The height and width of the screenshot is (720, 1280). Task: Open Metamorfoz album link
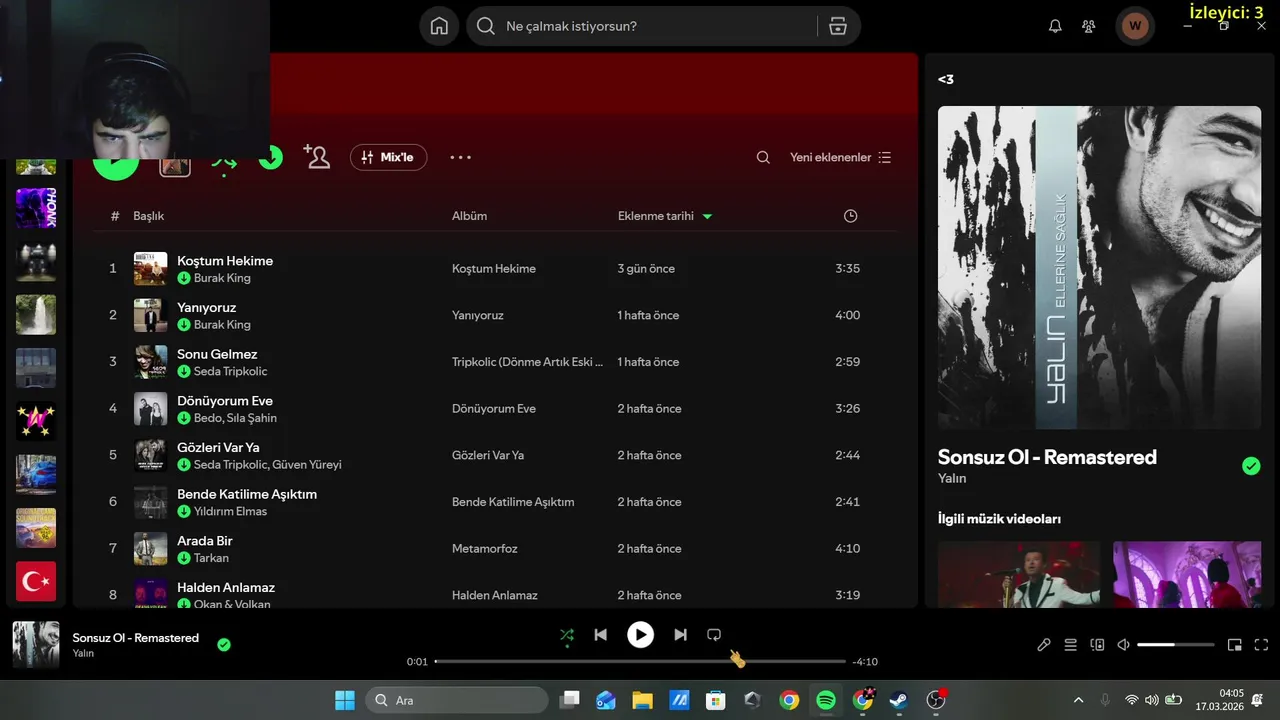pyautogui.click(x=484, y=548)
